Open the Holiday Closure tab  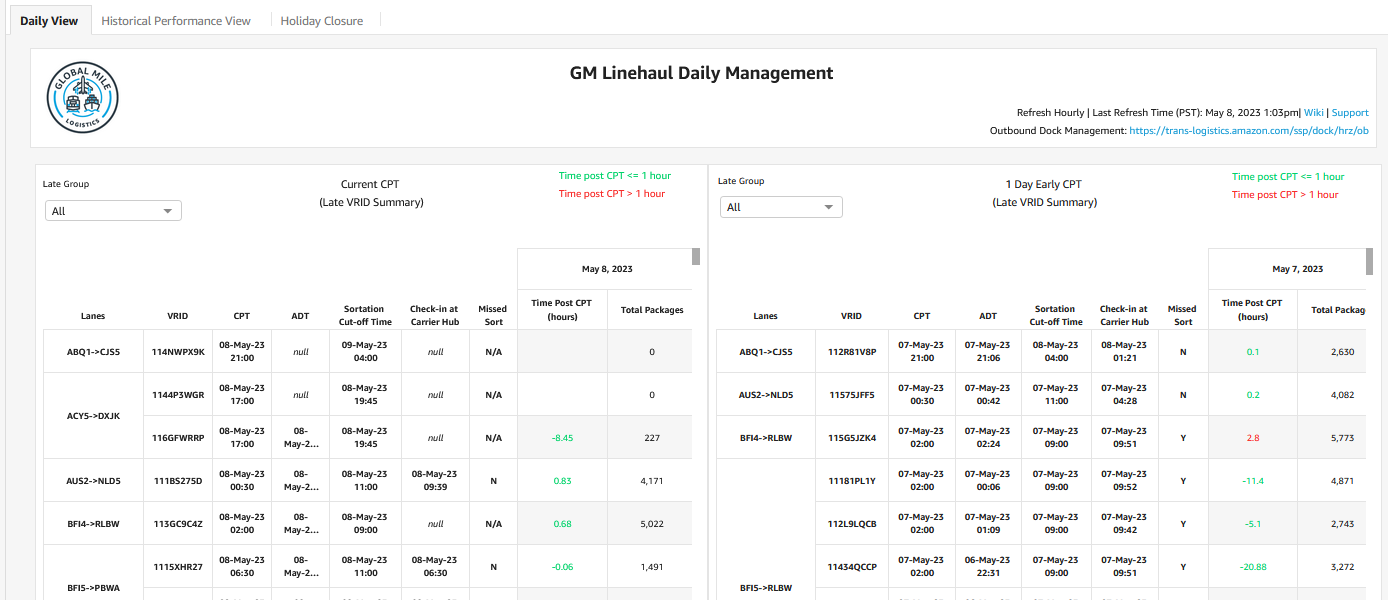322,20
